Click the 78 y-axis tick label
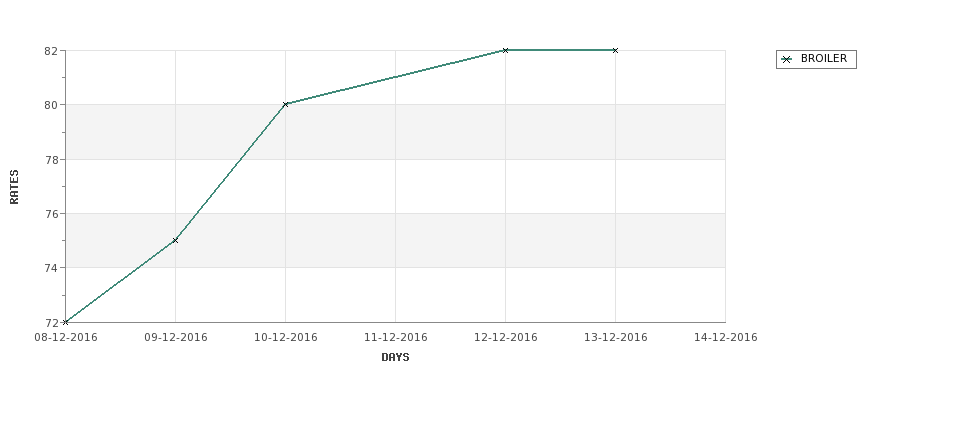The height and width of the screenshot is (429, 975). 51,160
